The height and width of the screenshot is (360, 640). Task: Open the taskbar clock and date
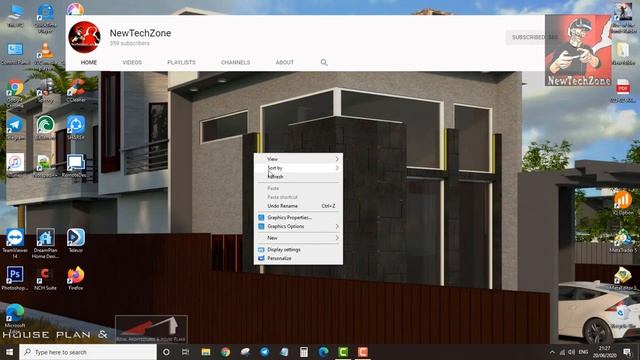coord(604,352)
